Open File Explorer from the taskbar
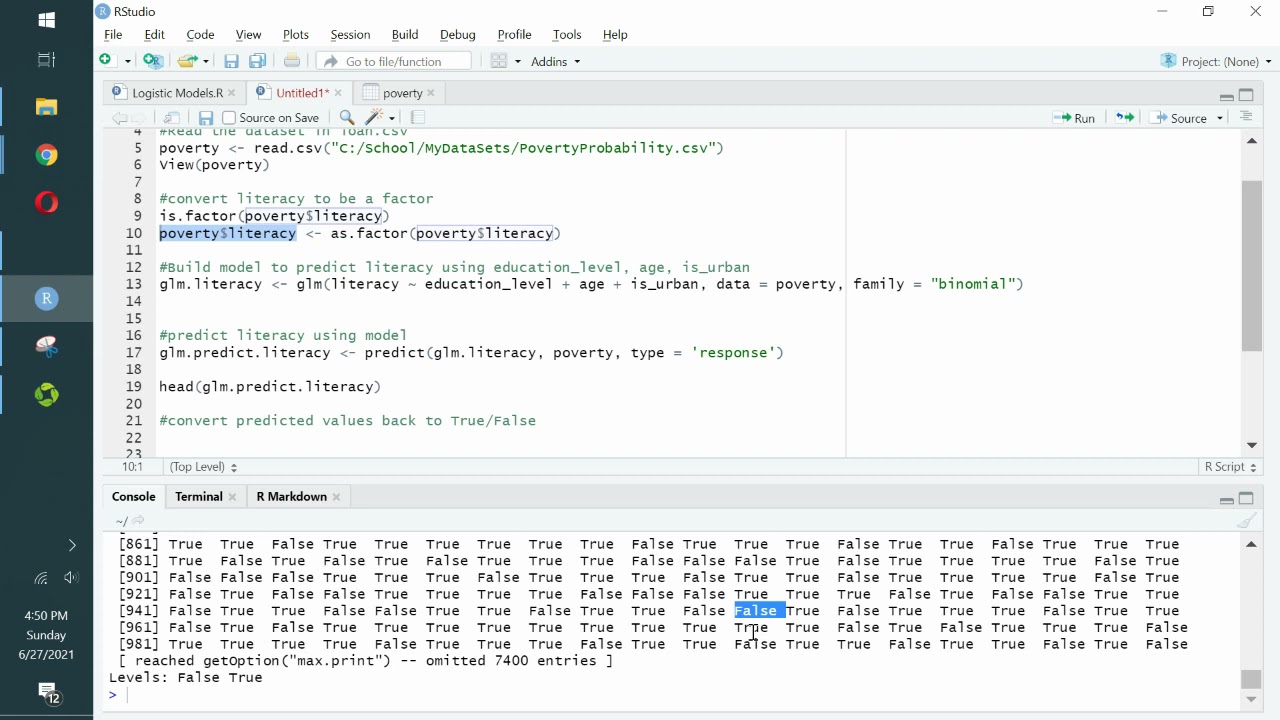The width and height of the screenshot is (1280, 720). 46,107
